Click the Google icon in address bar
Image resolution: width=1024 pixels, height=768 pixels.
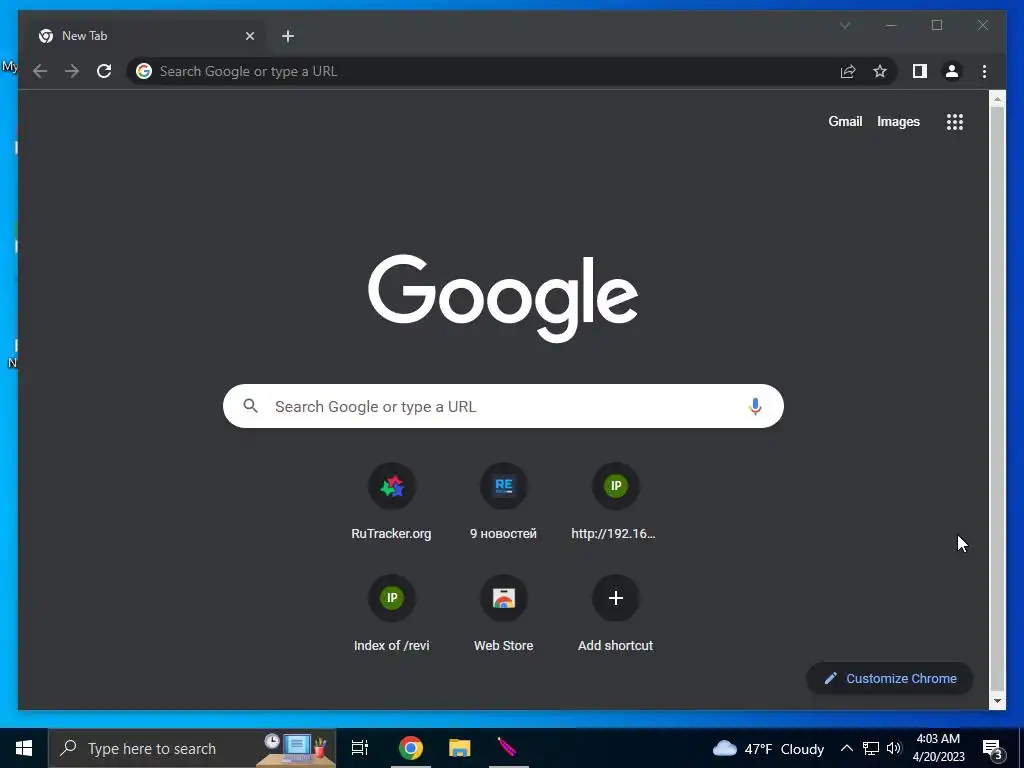point(144,71)
